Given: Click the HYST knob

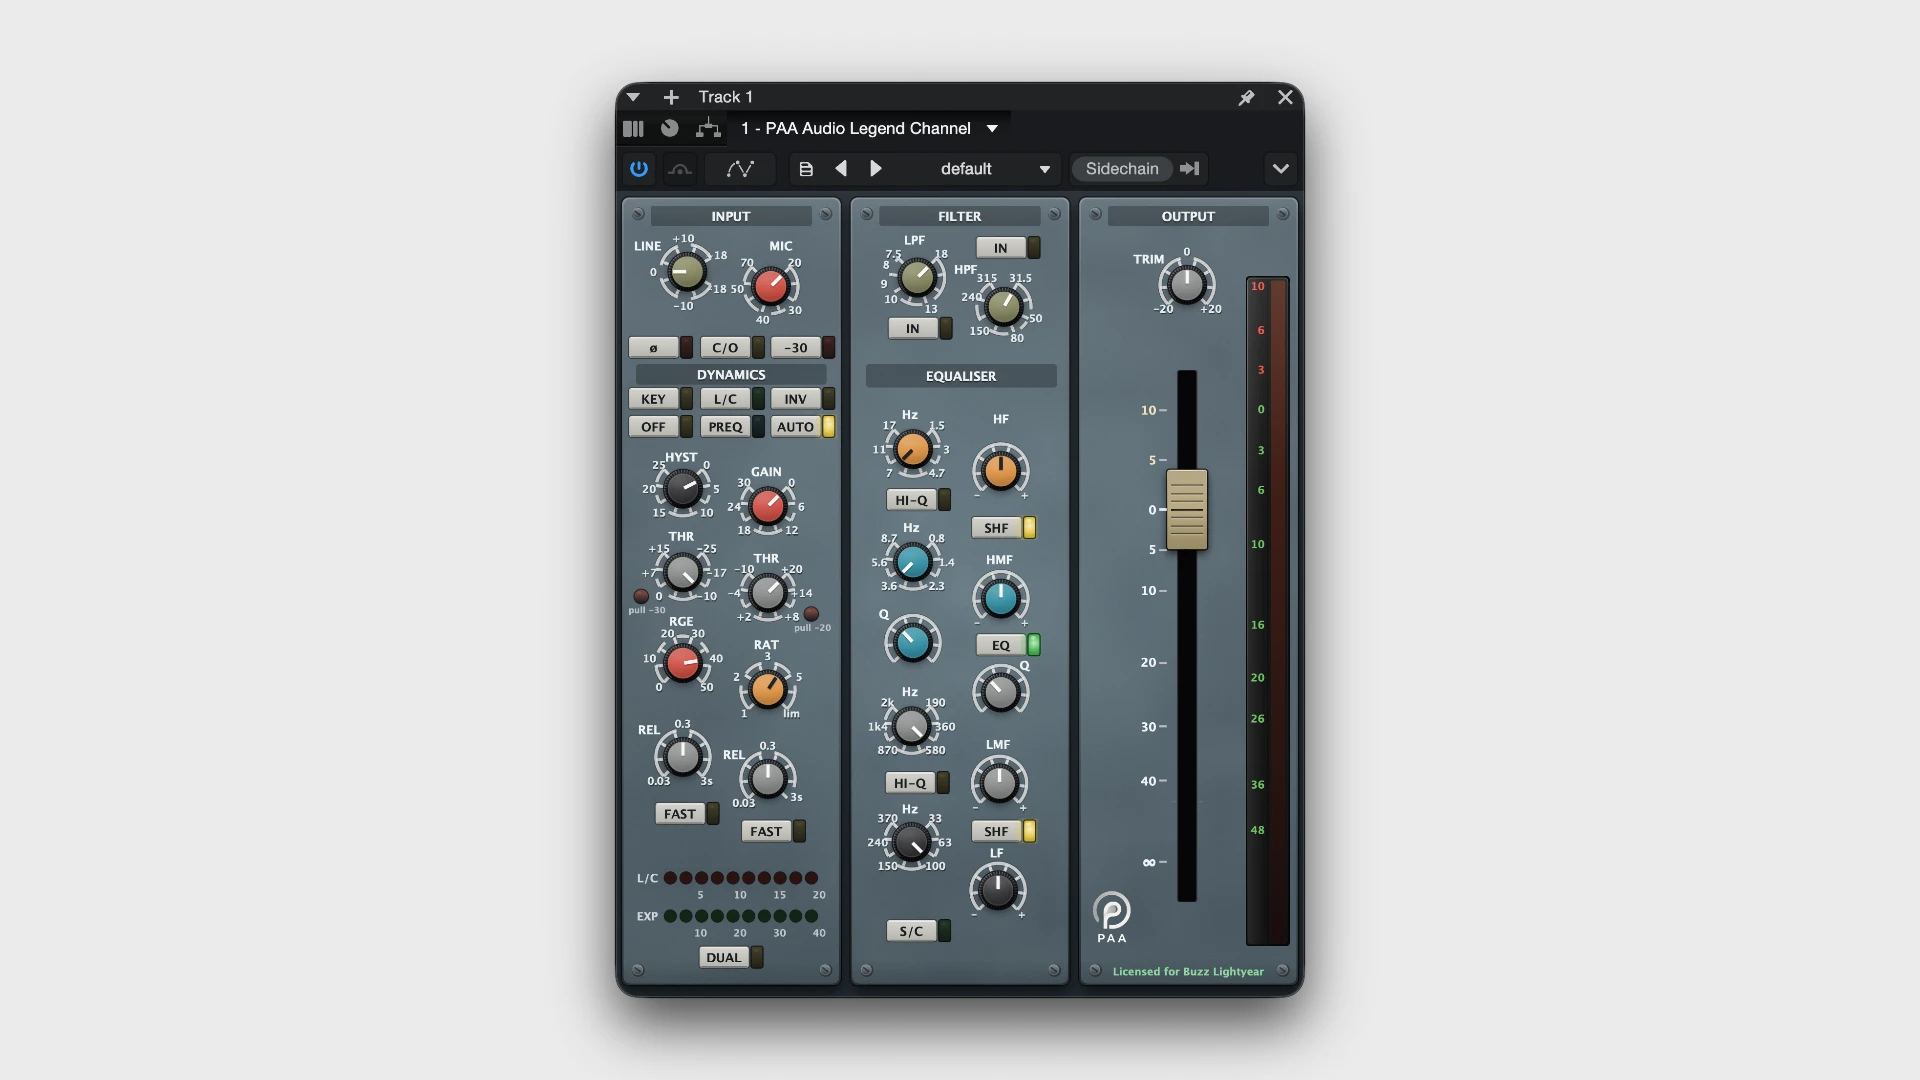Looking at the screenshot, I should pos(683,489).
